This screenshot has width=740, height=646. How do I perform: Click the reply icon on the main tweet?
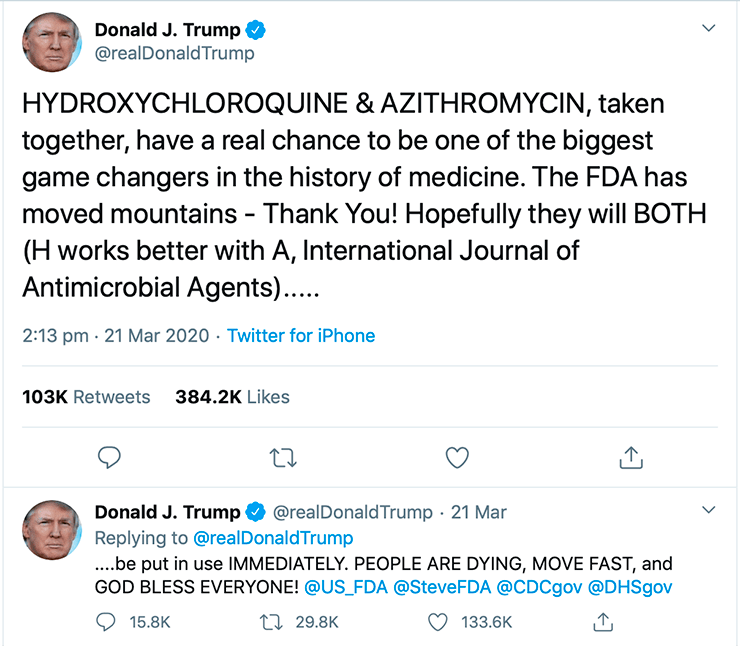(109, 457)
